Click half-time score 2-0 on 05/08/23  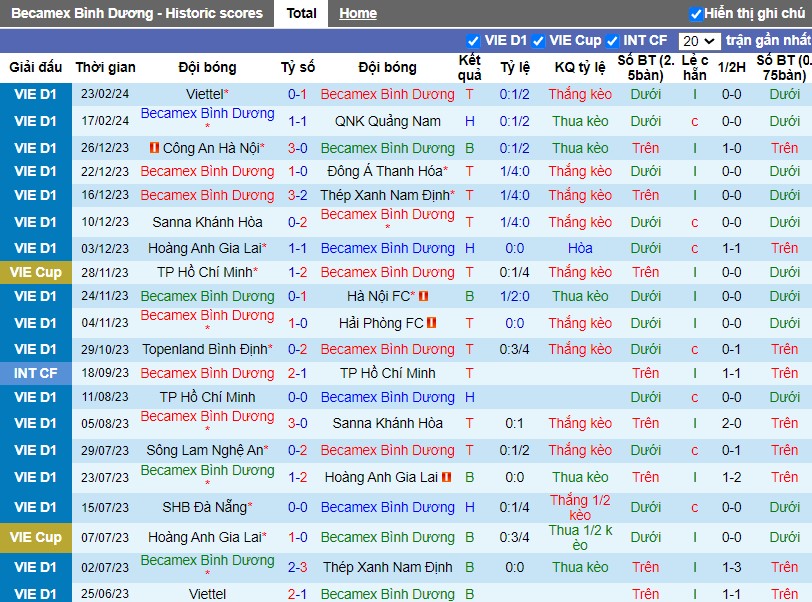(x=732, y=423)
